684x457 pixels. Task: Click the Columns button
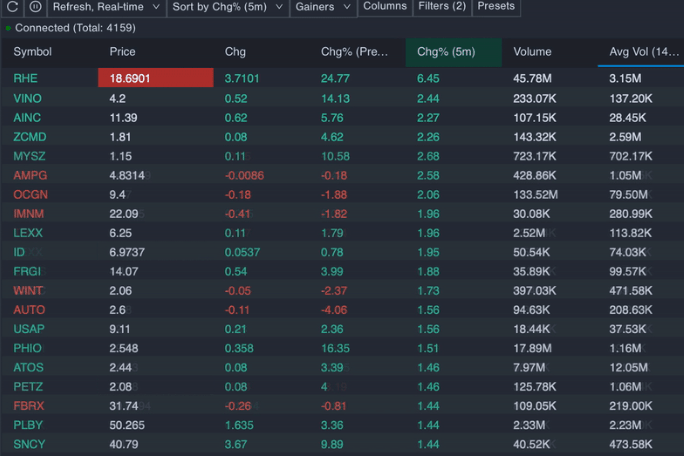click(385, 7)
